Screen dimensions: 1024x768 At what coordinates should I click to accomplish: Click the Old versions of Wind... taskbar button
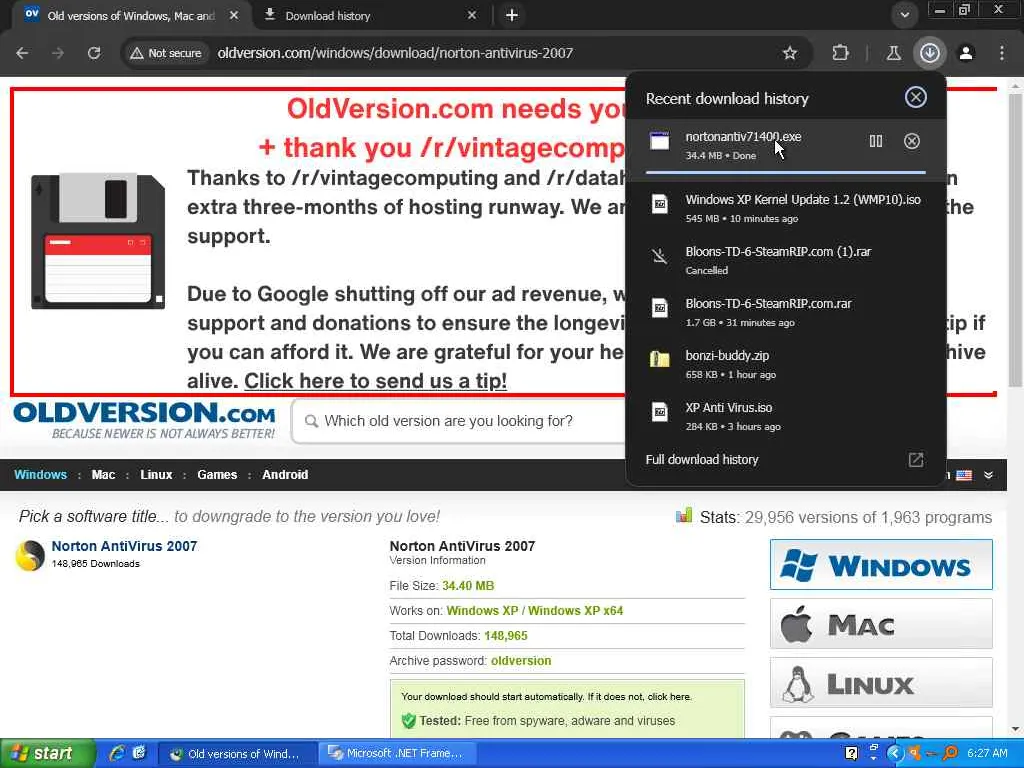point(237,753)
